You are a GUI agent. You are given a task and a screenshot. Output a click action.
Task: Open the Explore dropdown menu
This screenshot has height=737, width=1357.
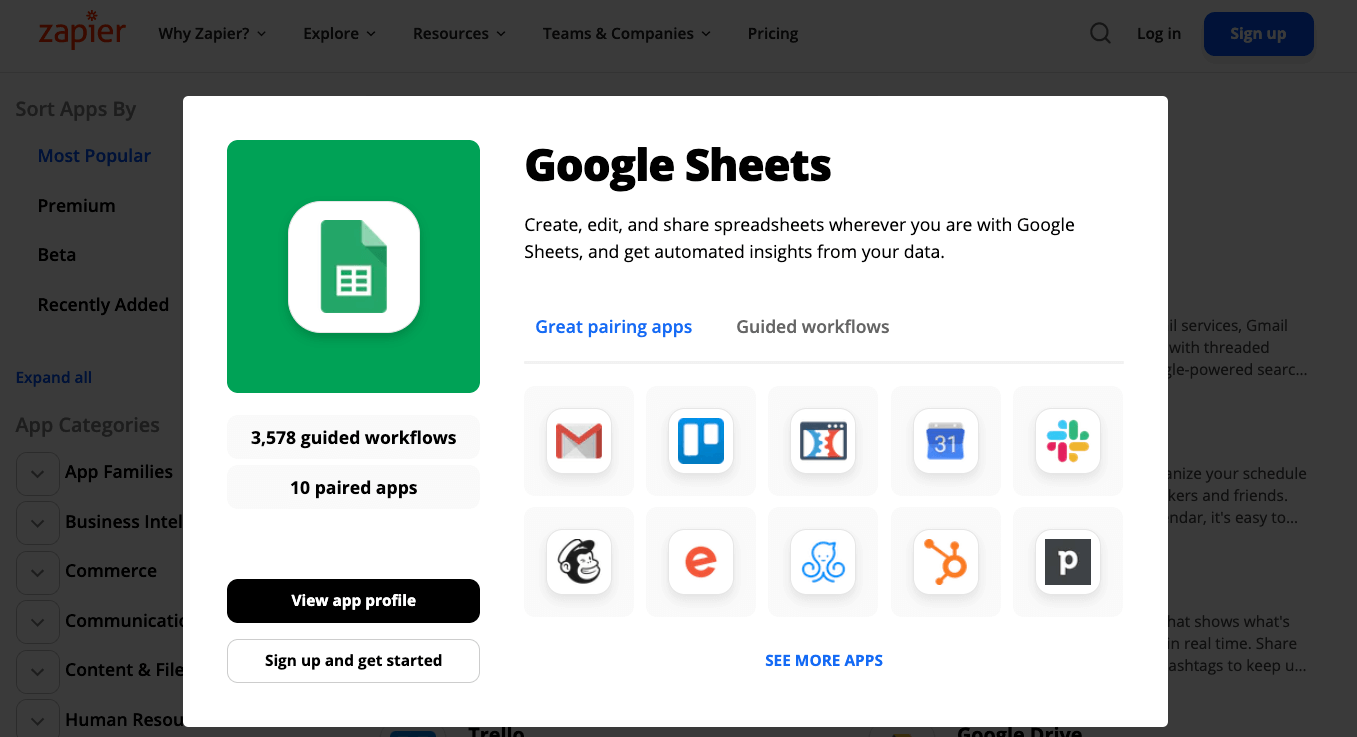(339, 34)
